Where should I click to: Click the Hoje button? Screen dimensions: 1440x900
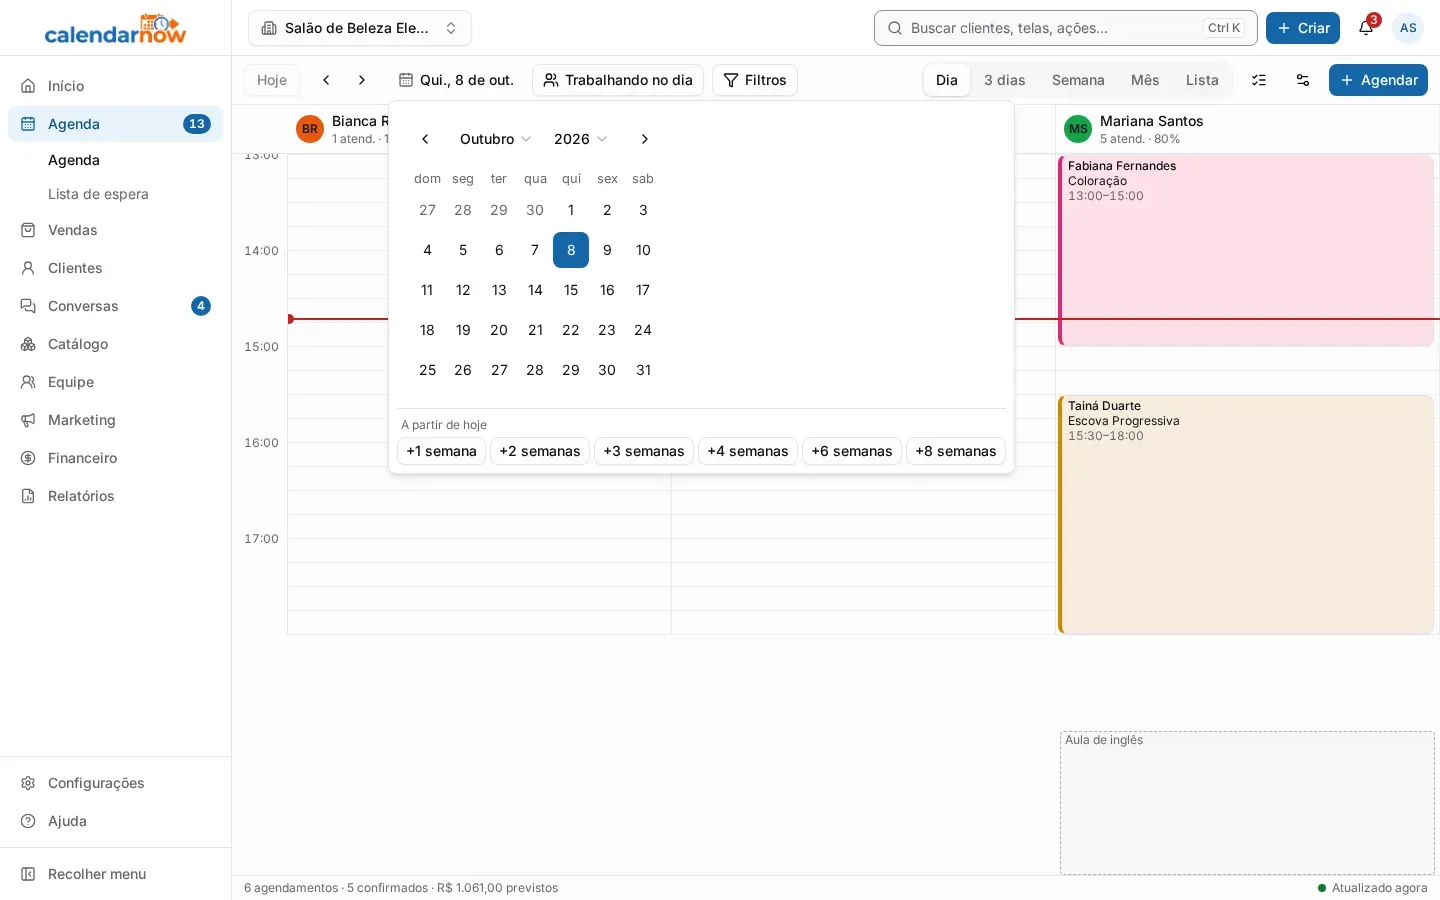pos(272,80)
